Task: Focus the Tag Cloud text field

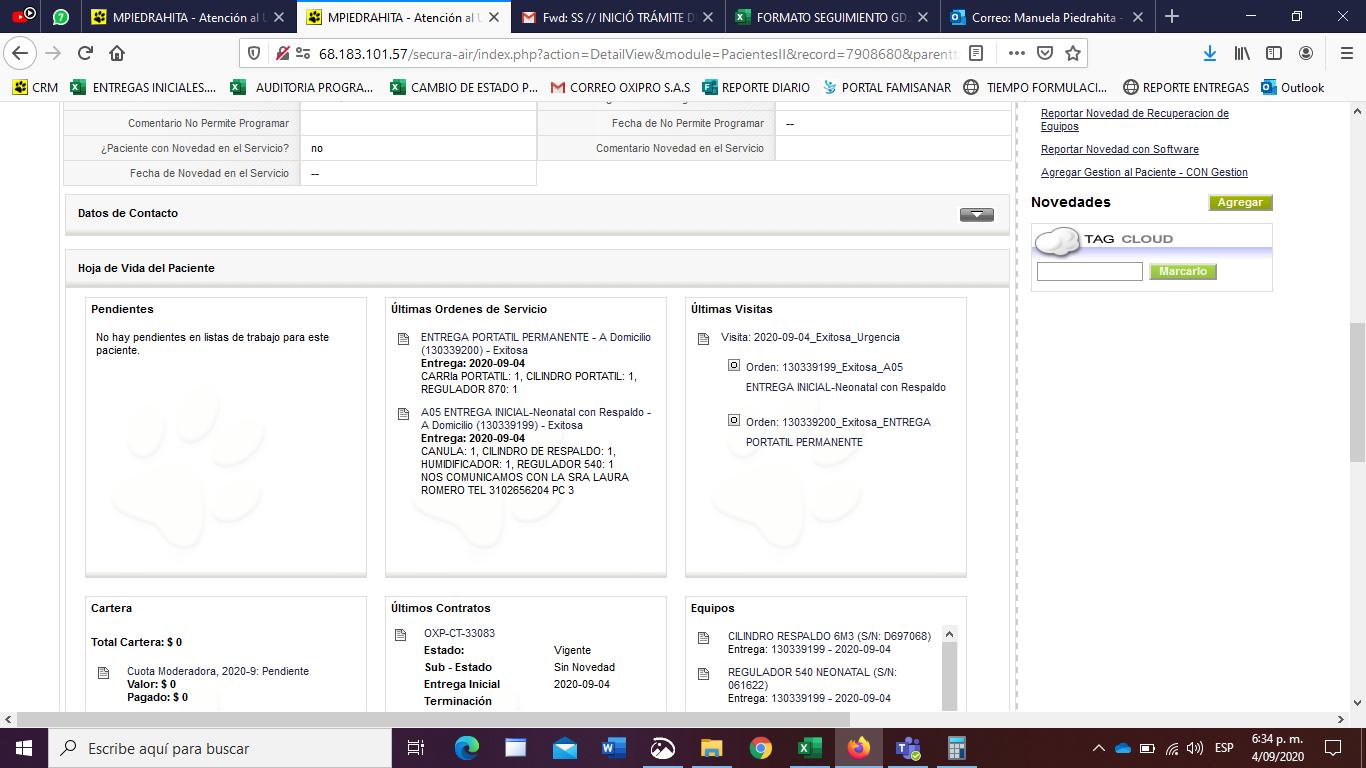Action: 1089,271
